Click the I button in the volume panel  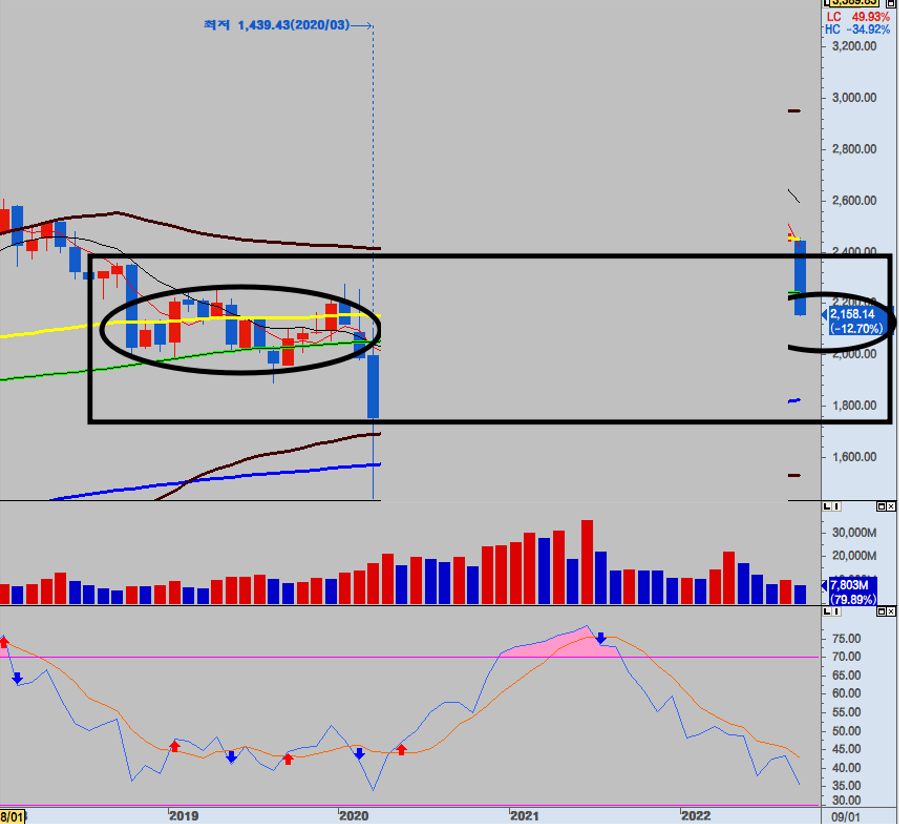click(837, 506)
